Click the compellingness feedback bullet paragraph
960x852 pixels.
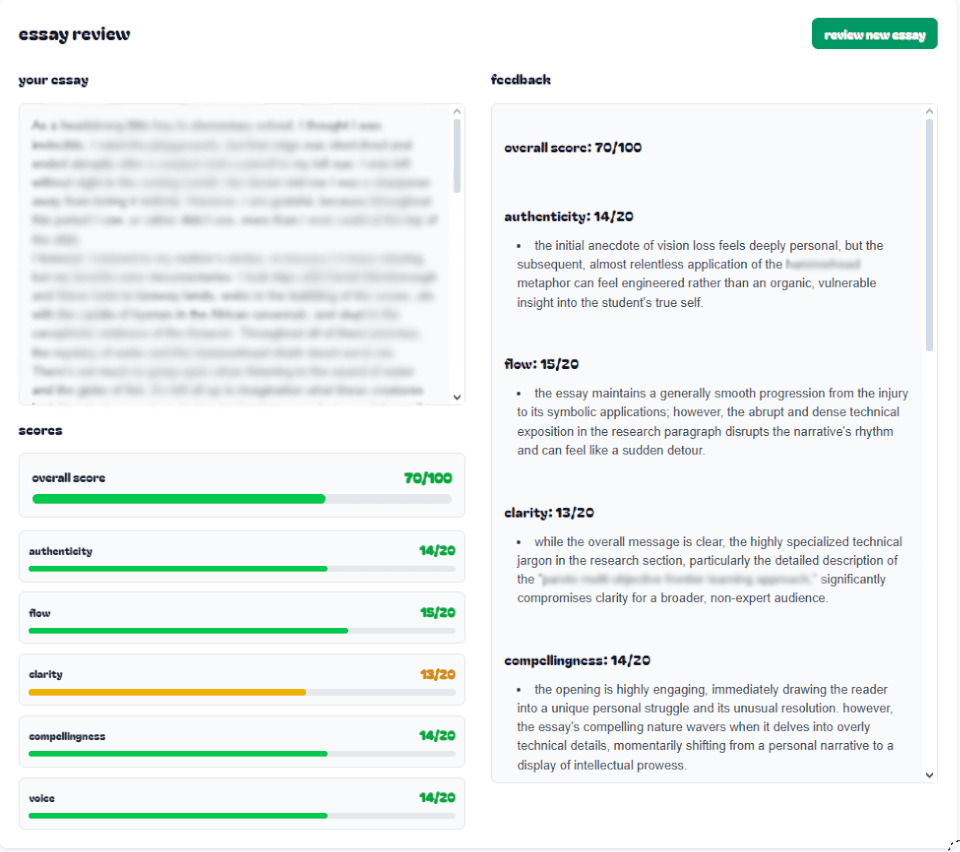tap(705, 727)
